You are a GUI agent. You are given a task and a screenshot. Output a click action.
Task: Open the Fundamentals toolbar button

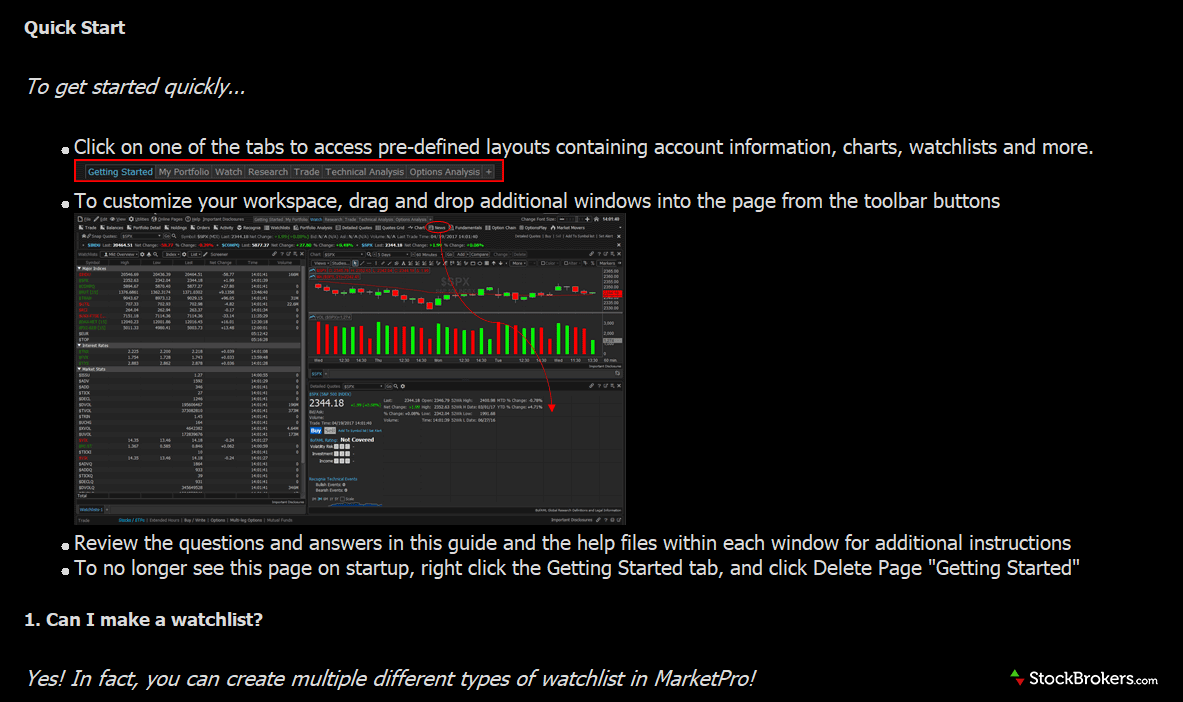click(468, 227)
